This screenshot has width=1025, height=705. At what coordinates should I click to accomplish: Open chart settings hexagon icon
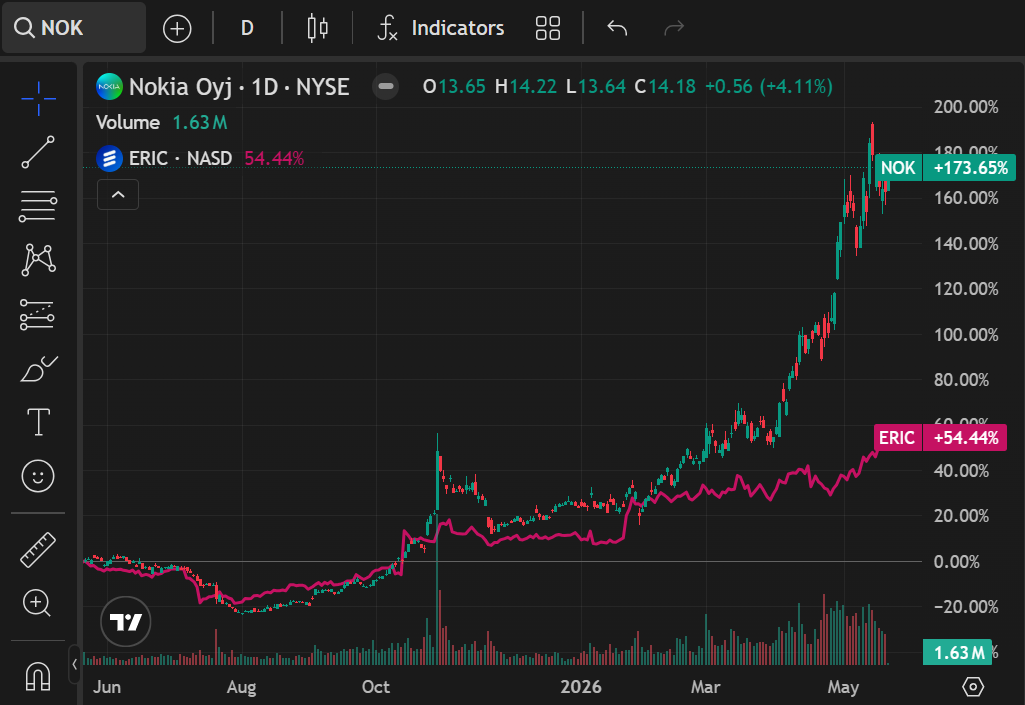point(973,687)
